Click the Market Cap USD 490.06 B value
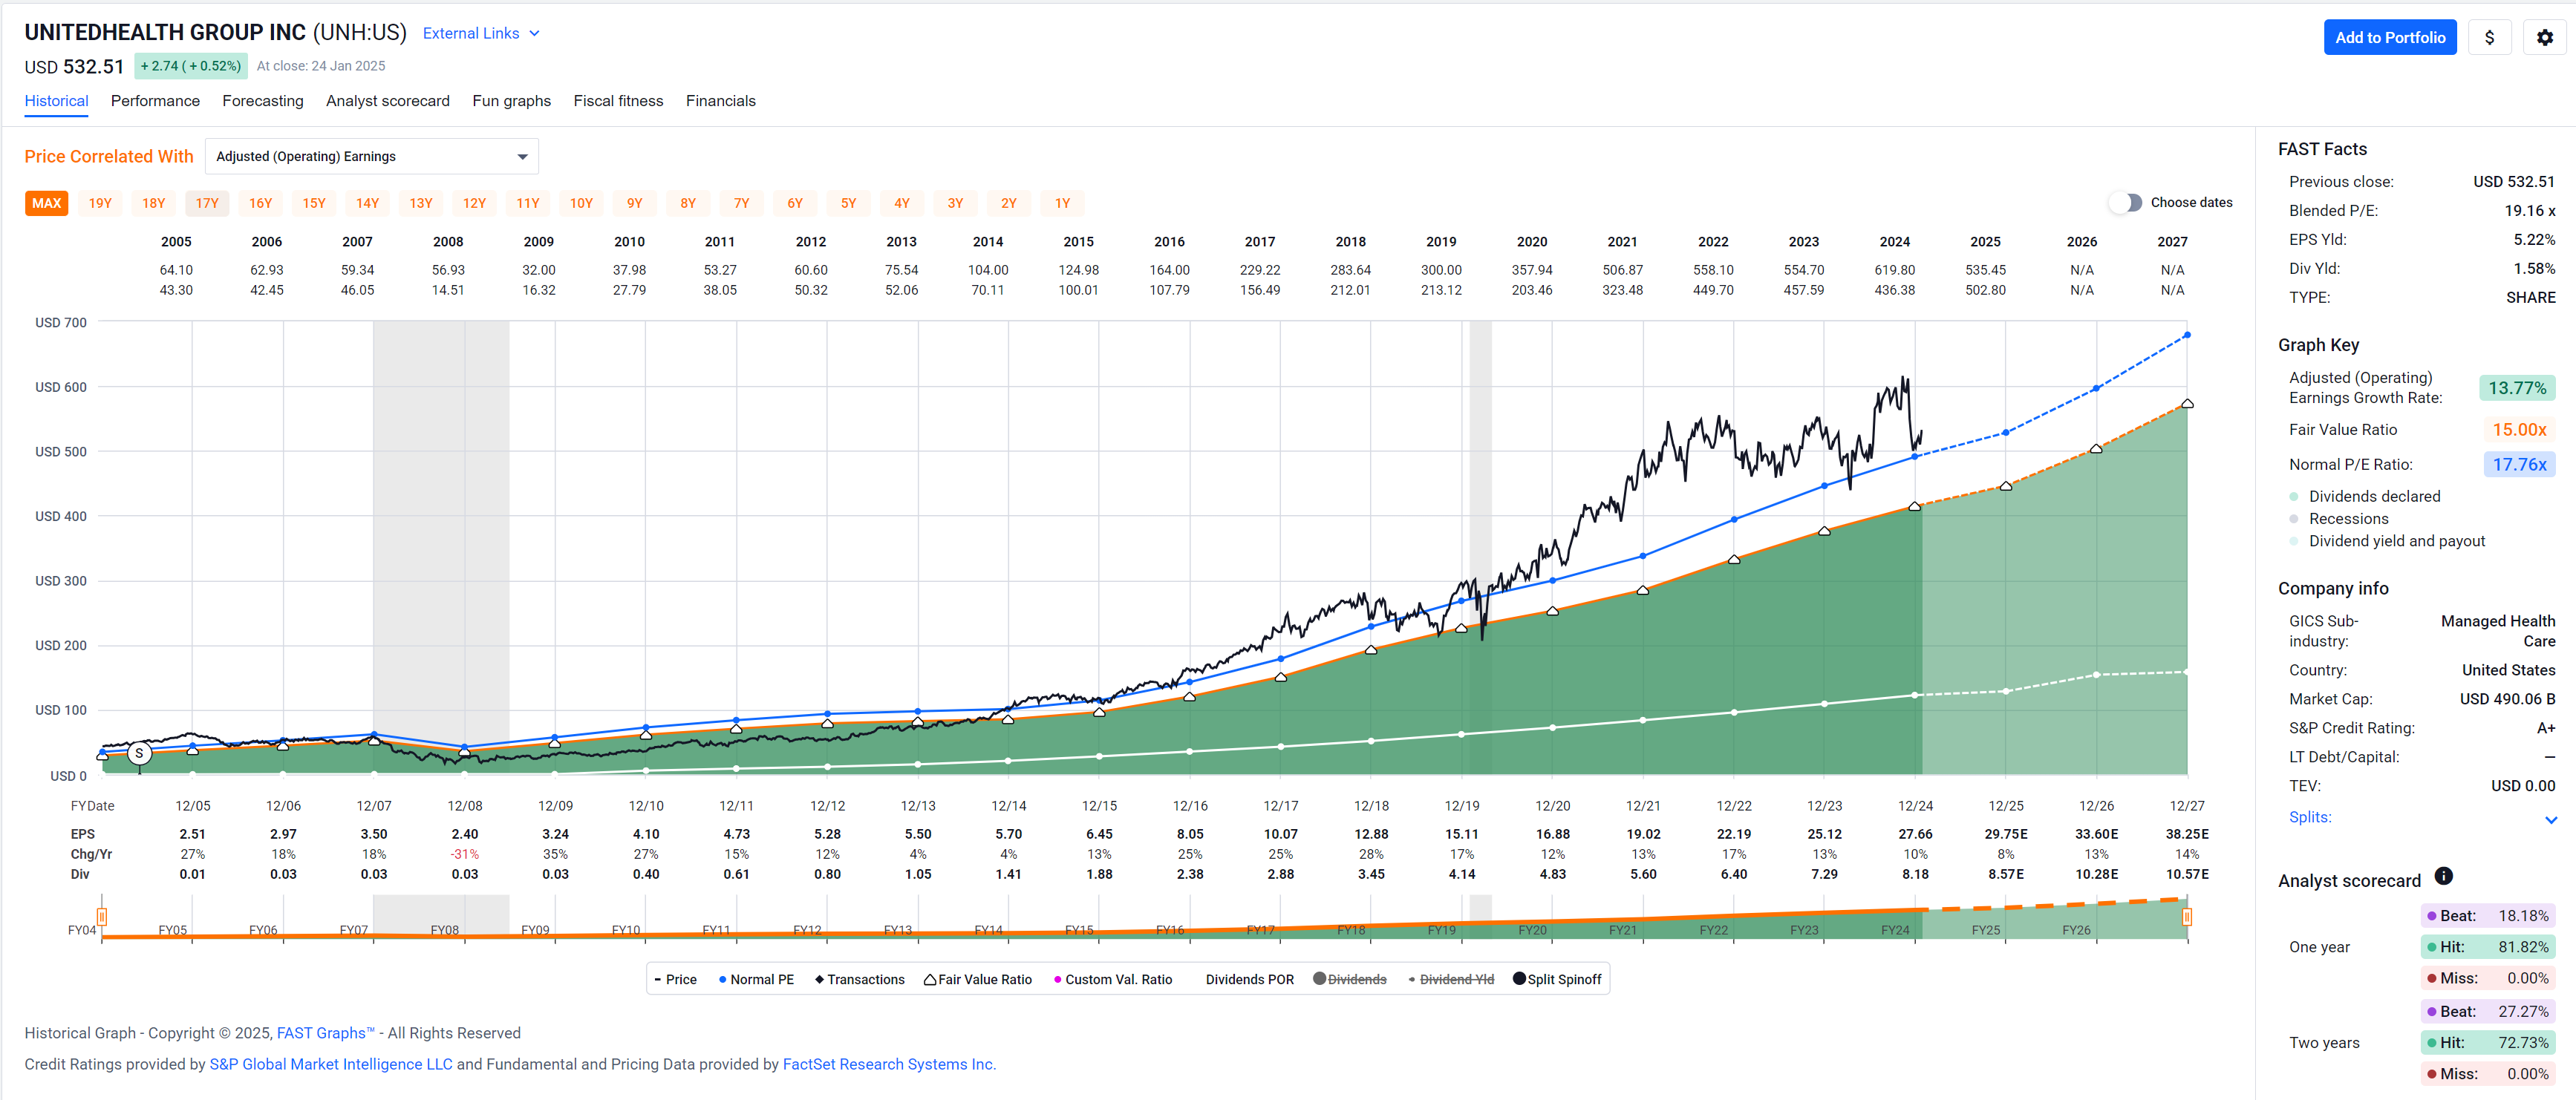Screen dimensions: 2576x1100 pos(2507,699)
